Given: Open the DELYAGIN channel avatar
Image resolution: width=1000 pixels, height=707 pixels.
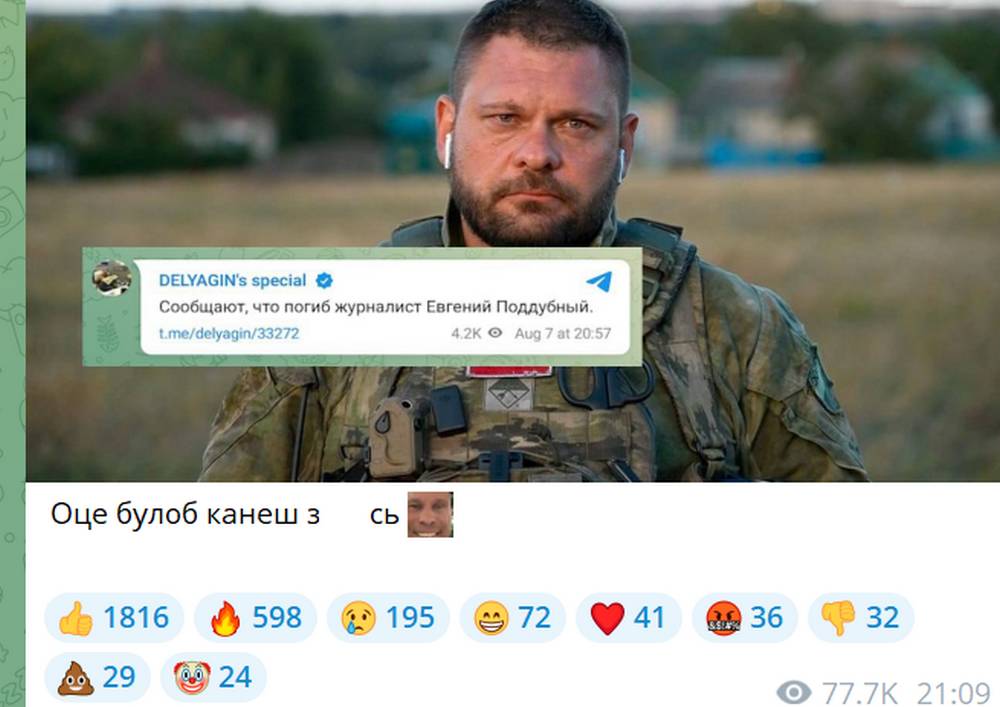Looking at the screenshot, I should 112,279.
